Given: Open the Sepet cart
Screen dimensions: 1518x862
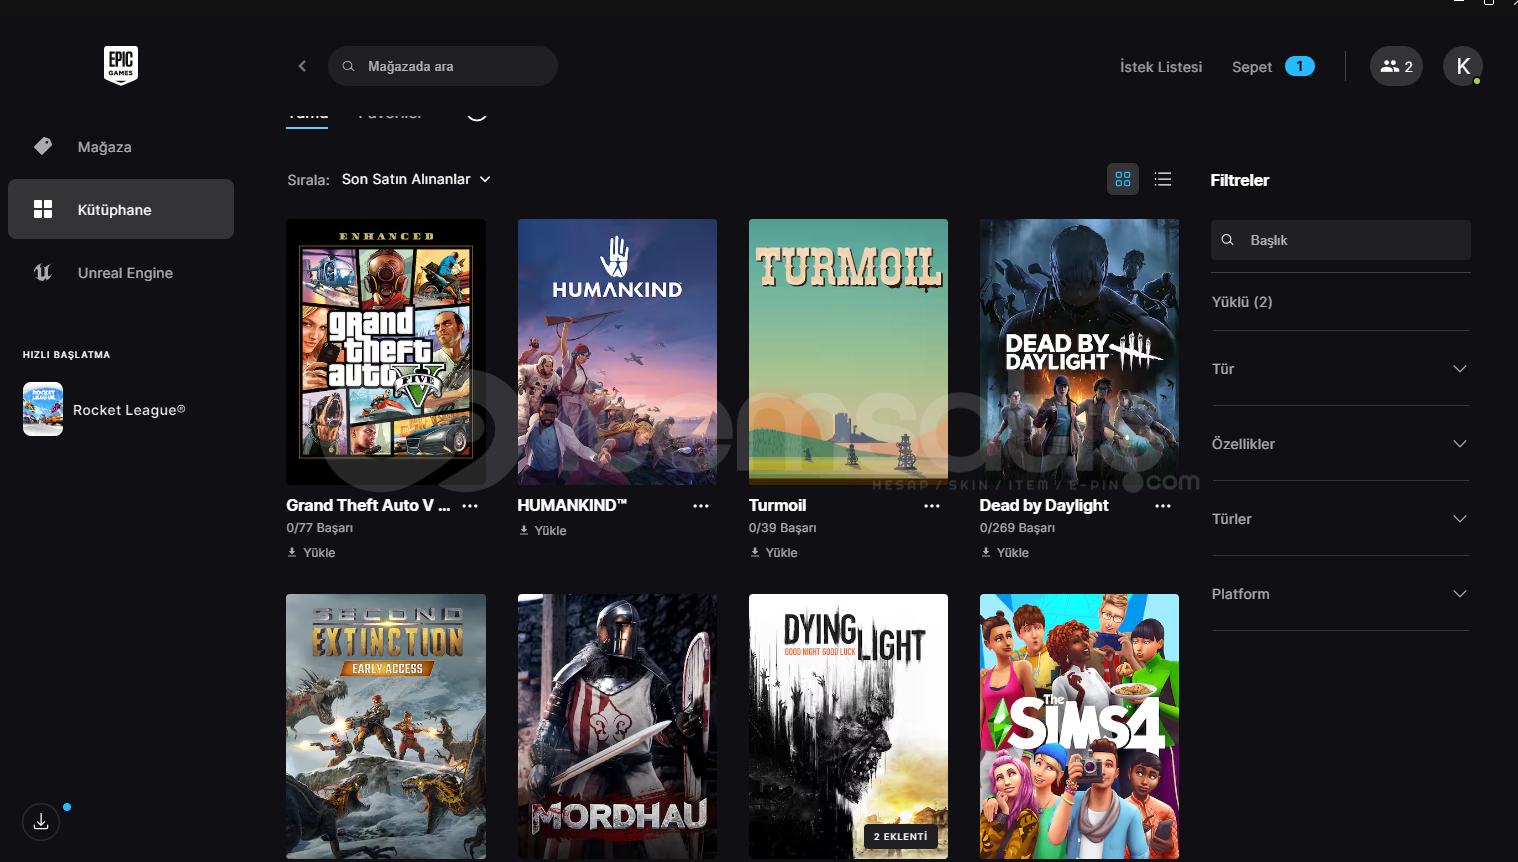Looking at the screenshot, I should (x=1273, y=66).
